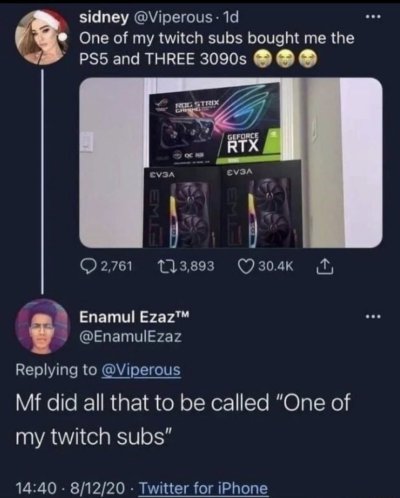Select the Enamul Ezaz display name
Image resolution: width=400 pixels, height=498 pixels.
(x=134, y=316)
